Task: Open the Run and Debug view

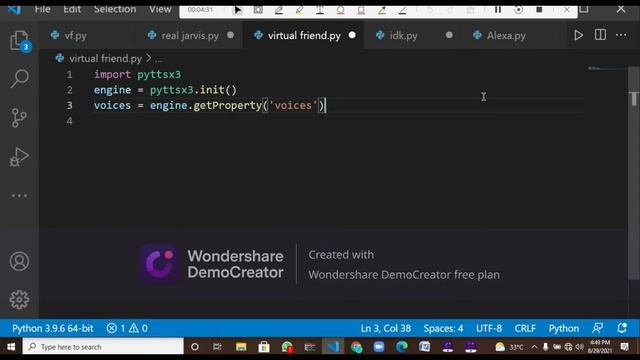Action: click(x=19, y=157)
